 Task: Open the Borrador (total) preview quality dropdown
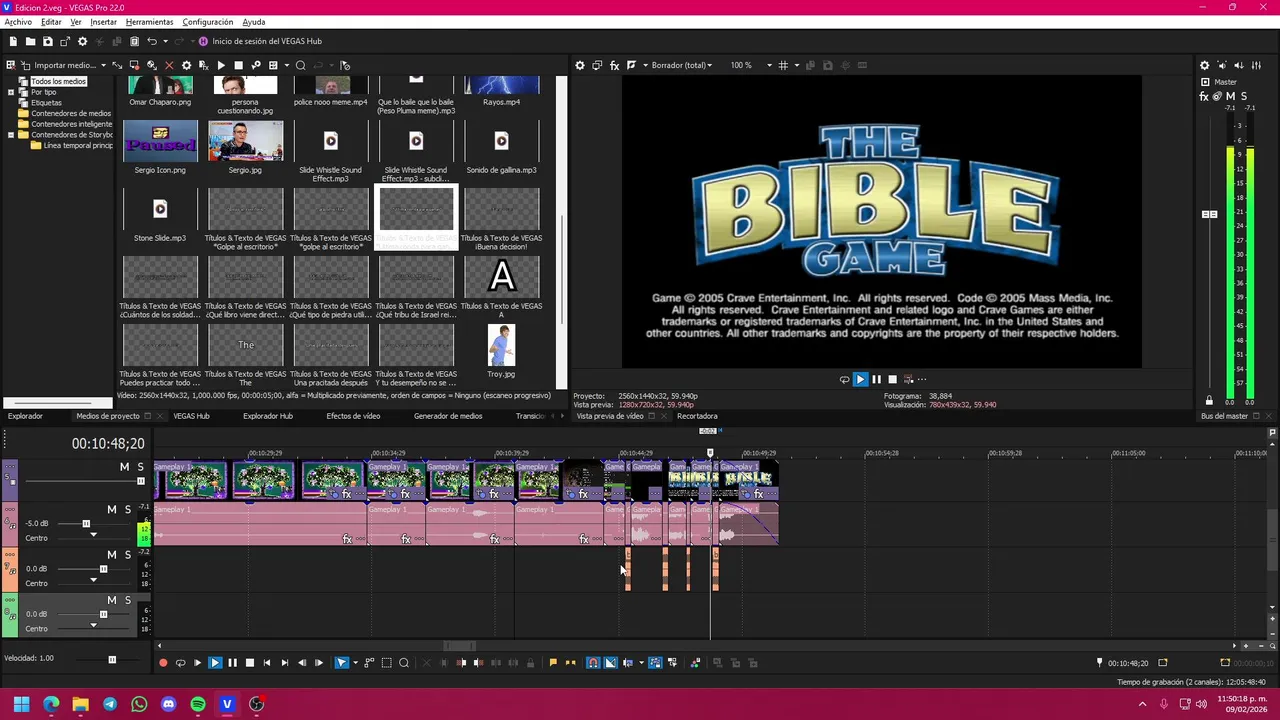[x=682, y=65]
